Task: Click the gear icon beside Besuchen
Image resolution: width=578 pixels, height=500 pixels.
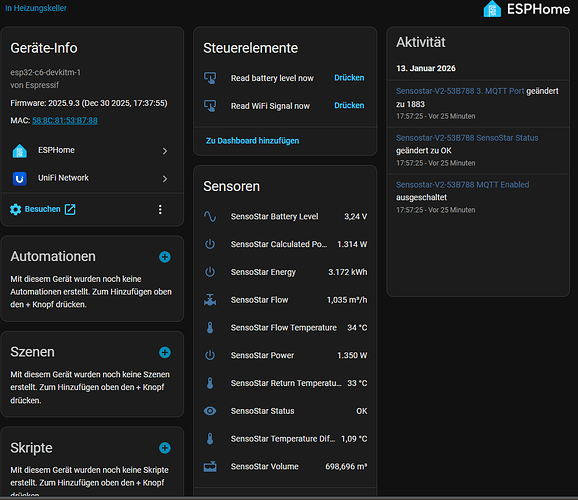Action: point(15,209)
